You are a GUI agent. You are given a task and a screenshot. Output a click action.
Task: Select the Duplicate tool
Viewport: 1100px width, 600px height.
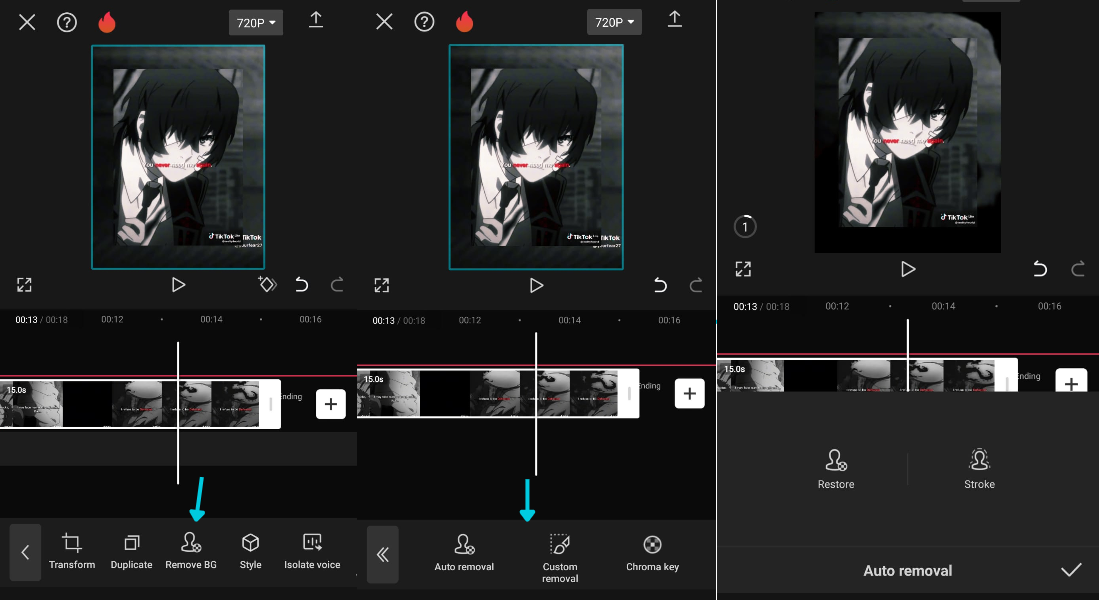pyautogui.click(x=131, y=552)
